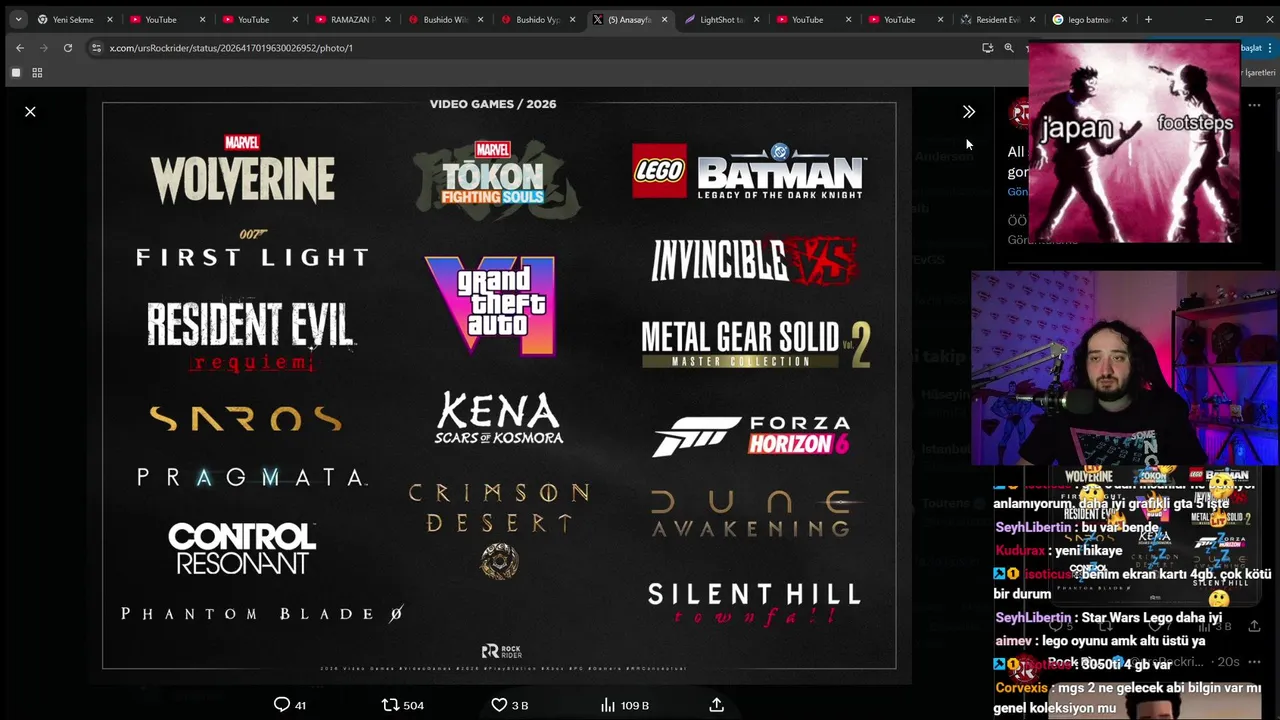This screenshot has width=1280, height=720.
Task: Close the Resident Evil tab
Action: tap(1033, 19)
